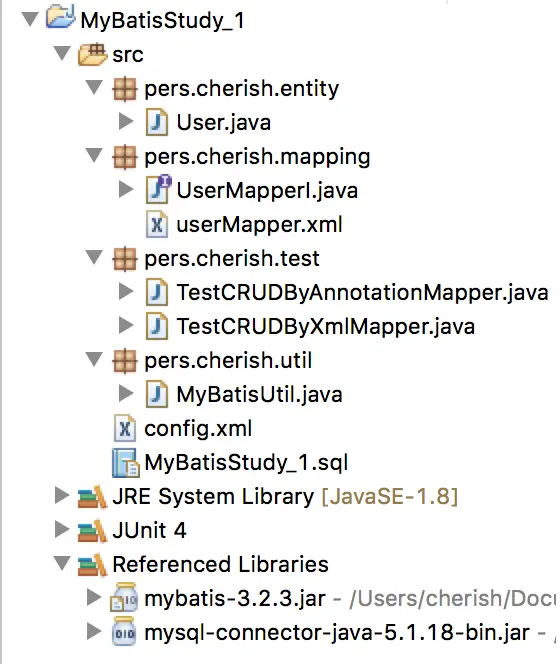The height and width of the screenshot is (664, 560).
Task: Select the pers.cherish.test package
Action: tap(232, 258)
